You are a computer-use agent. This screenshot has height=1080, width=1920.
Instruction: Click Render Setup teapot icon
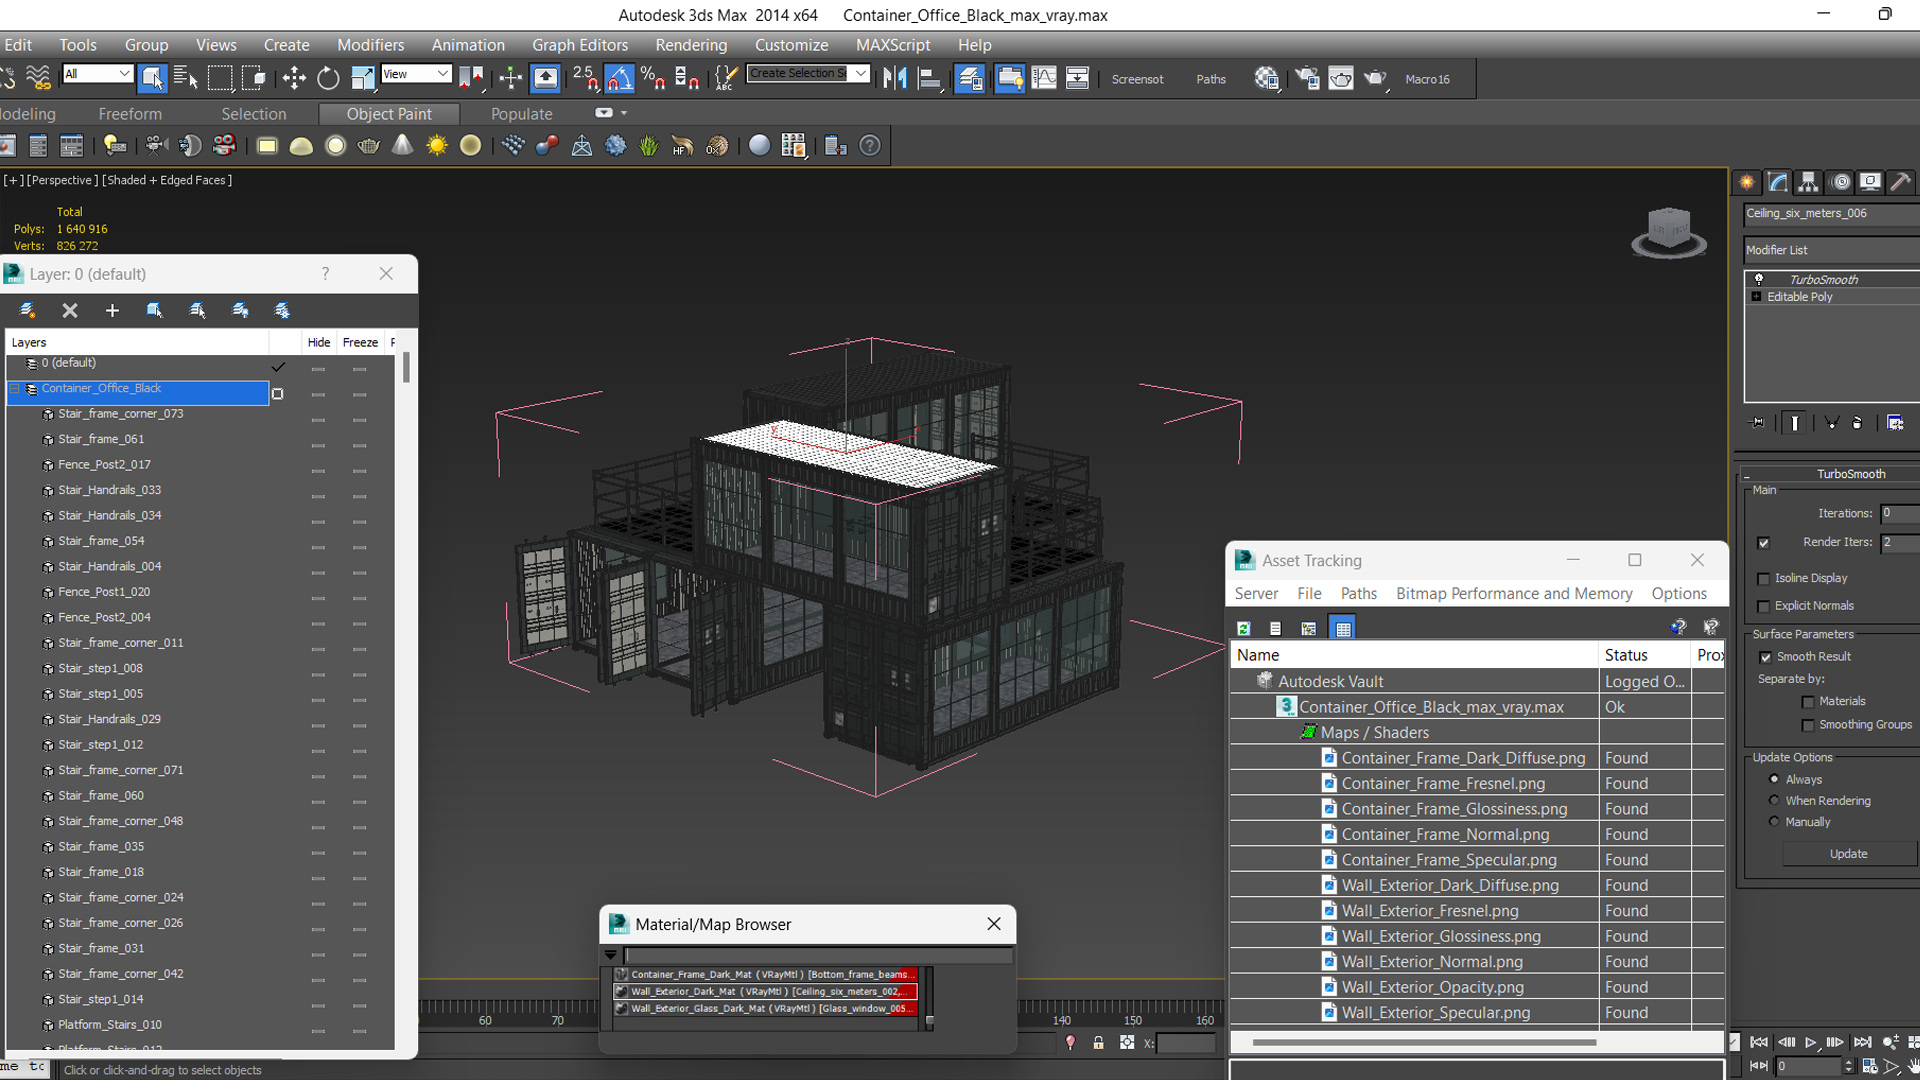point(1308,78)
